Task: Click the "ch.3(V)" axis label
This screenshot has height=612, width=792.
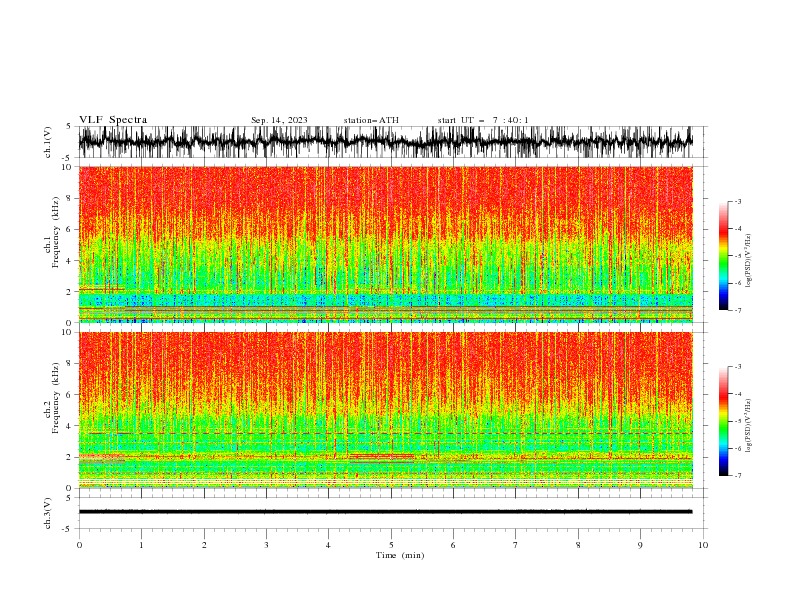Action: 48,513
